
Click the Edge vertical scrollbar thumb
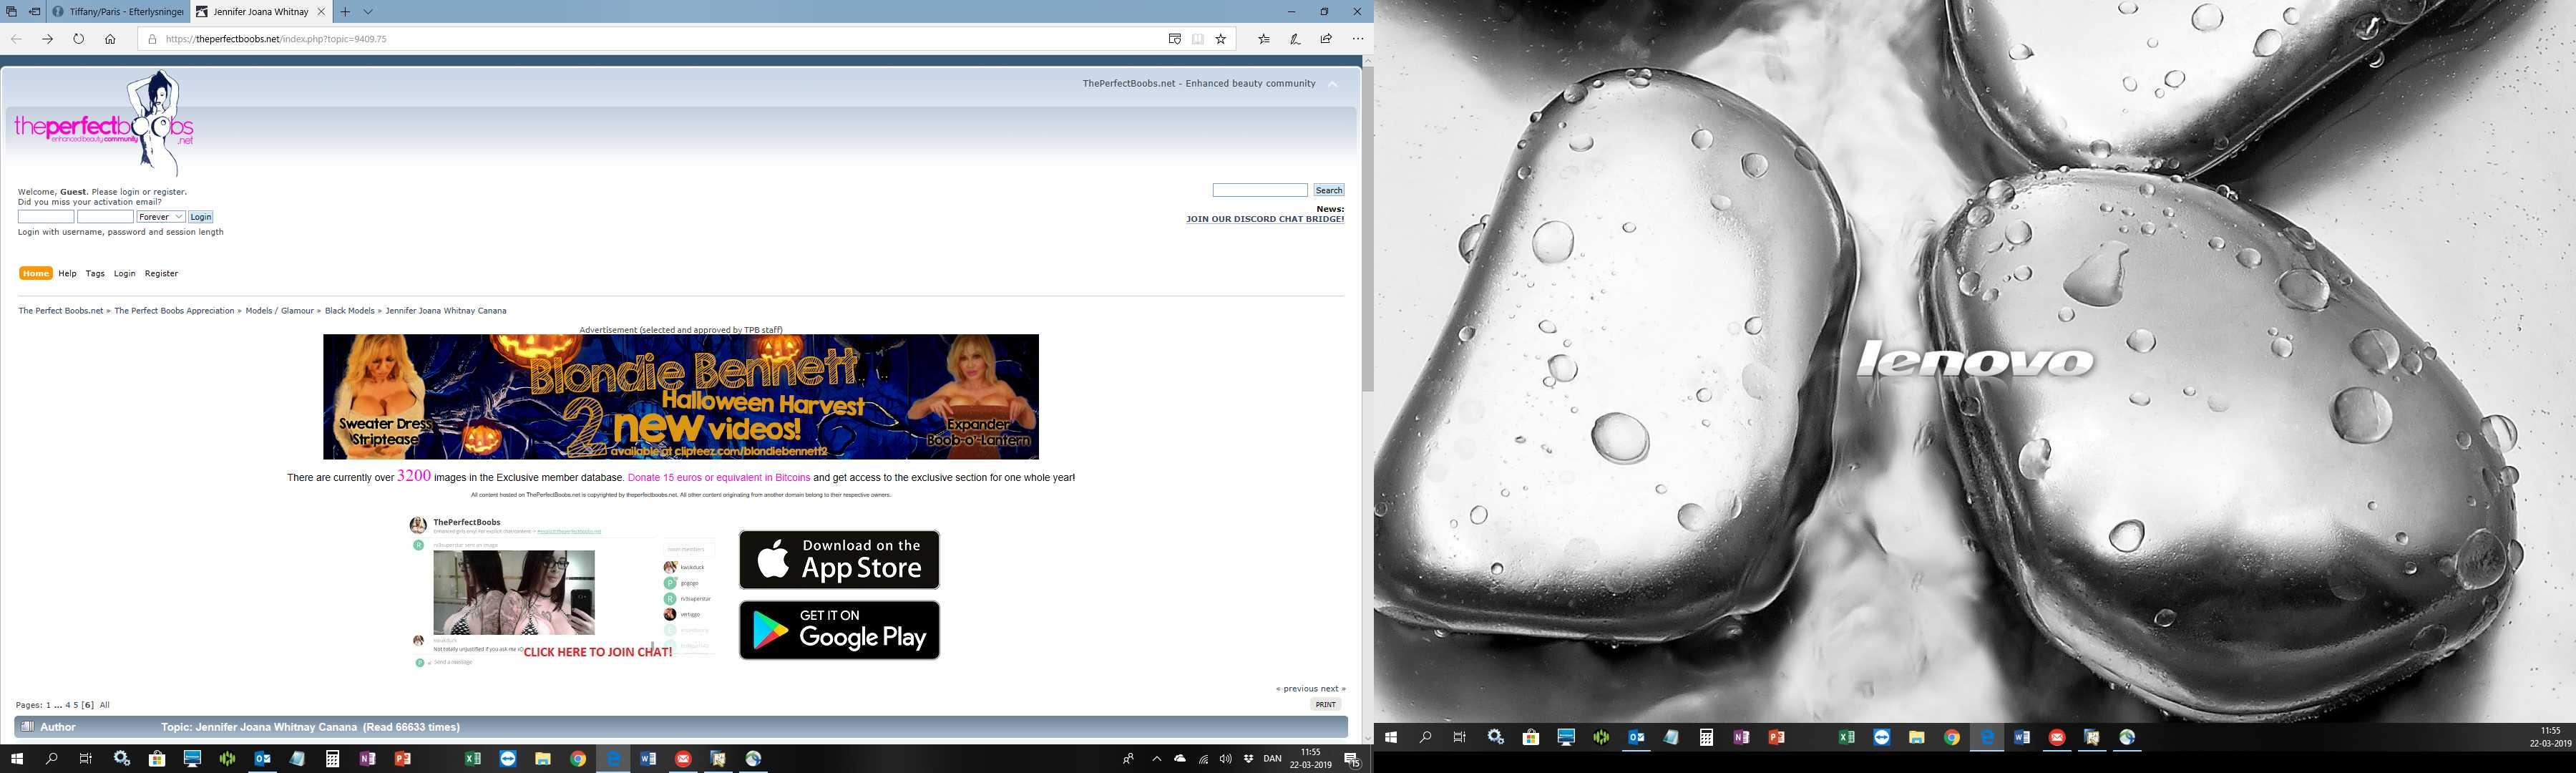tap(1368, 230)
